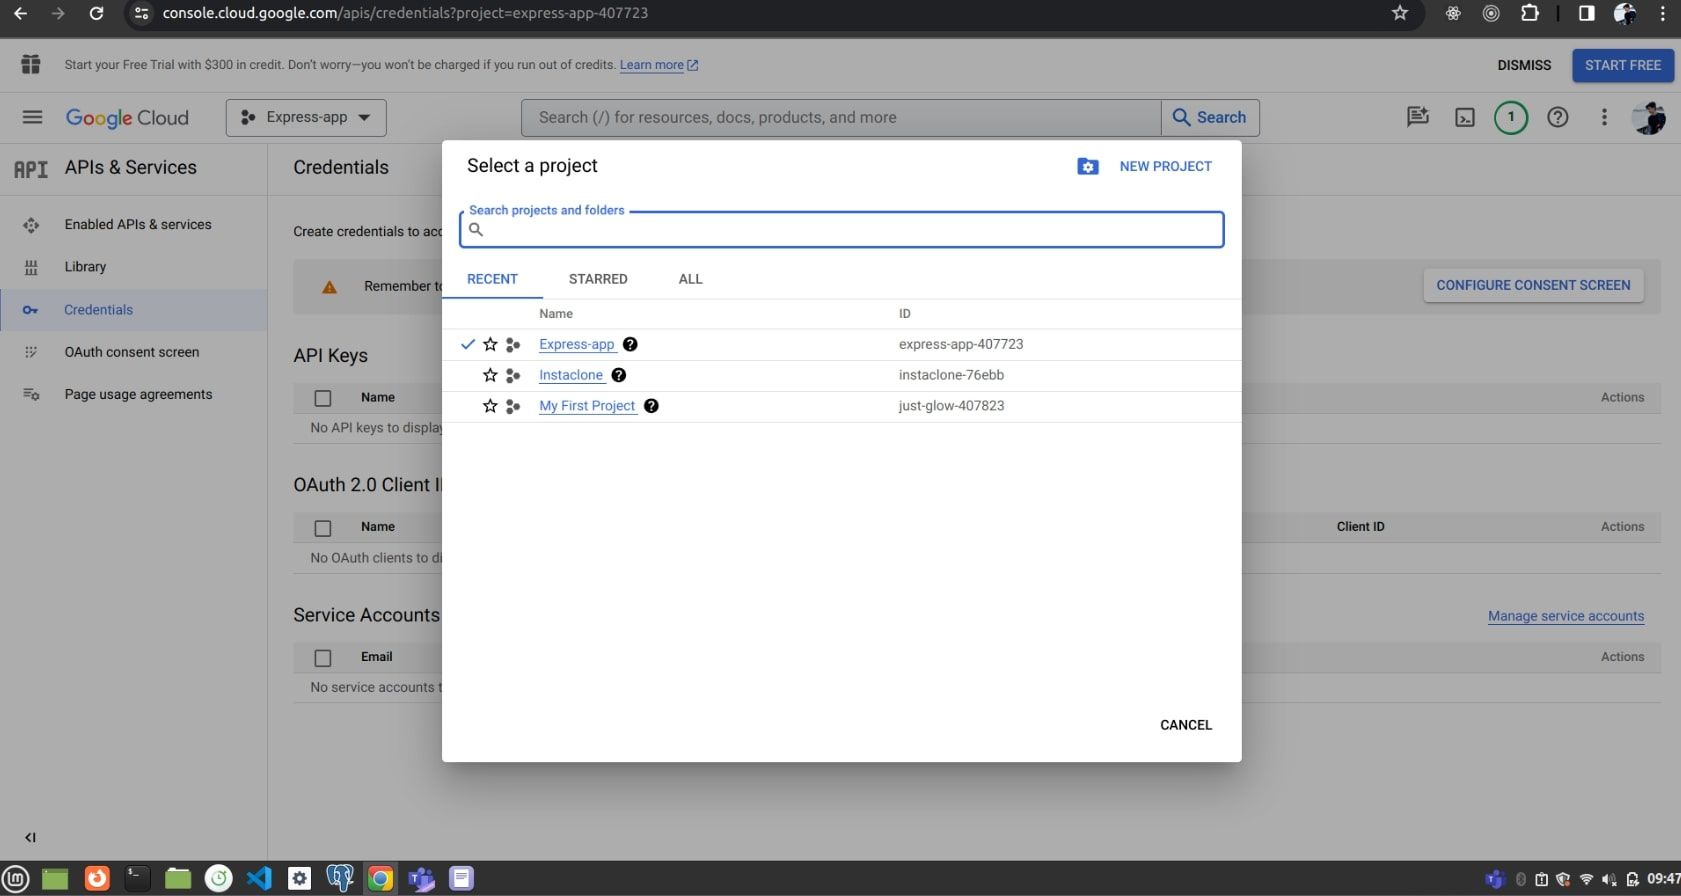
Task: Tick the Service Accounts header checkbox
Action: pos(323,658)
